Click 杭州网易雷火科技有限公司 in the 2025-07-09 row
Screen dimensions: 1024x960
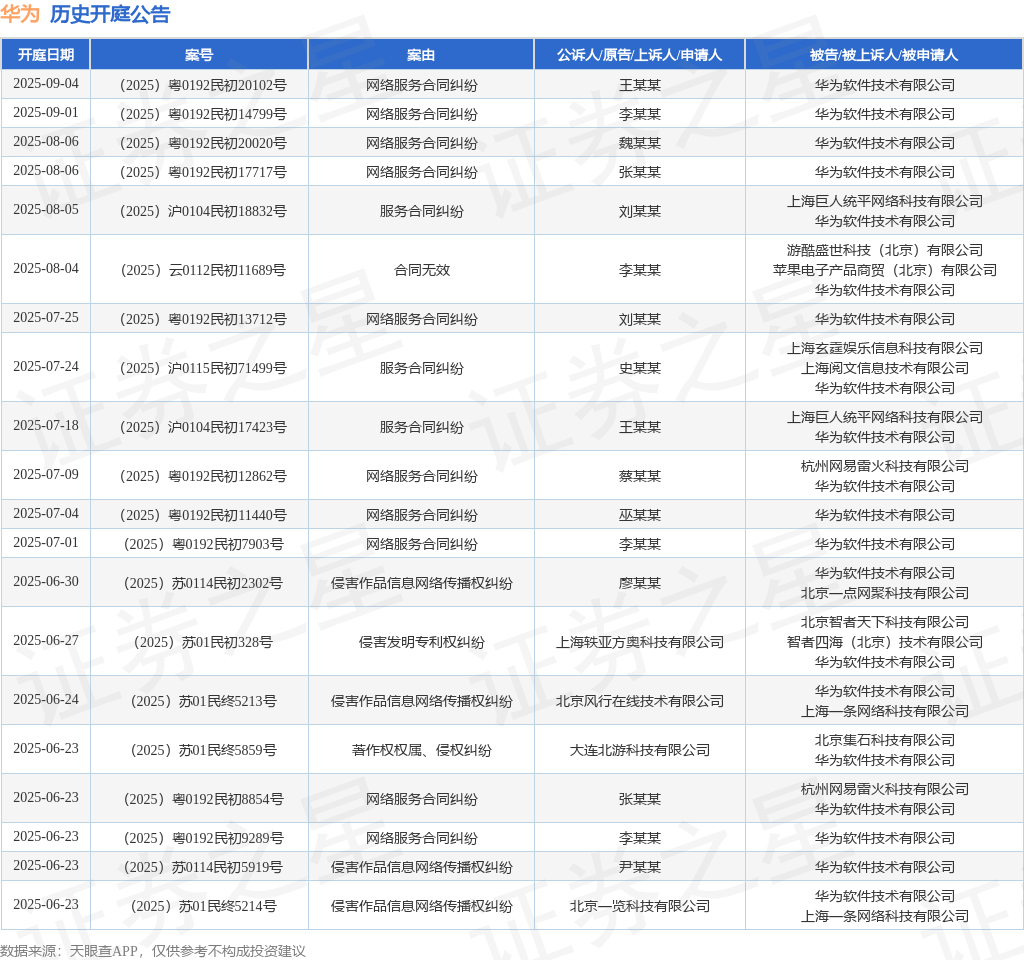(x=885, y=466)
